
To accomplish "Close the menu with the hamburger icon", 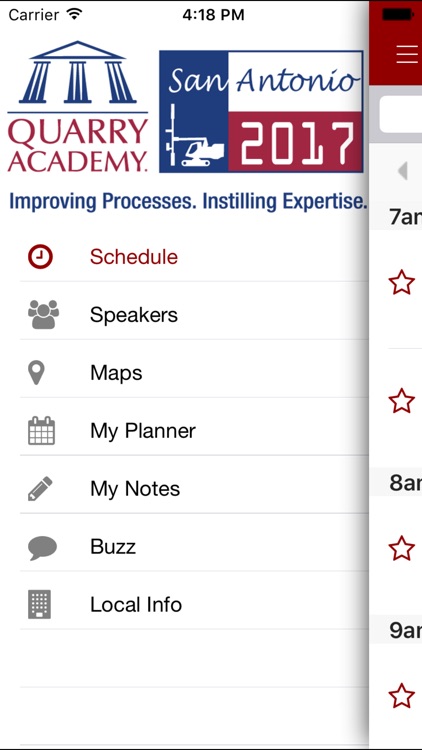I will 408,54.
